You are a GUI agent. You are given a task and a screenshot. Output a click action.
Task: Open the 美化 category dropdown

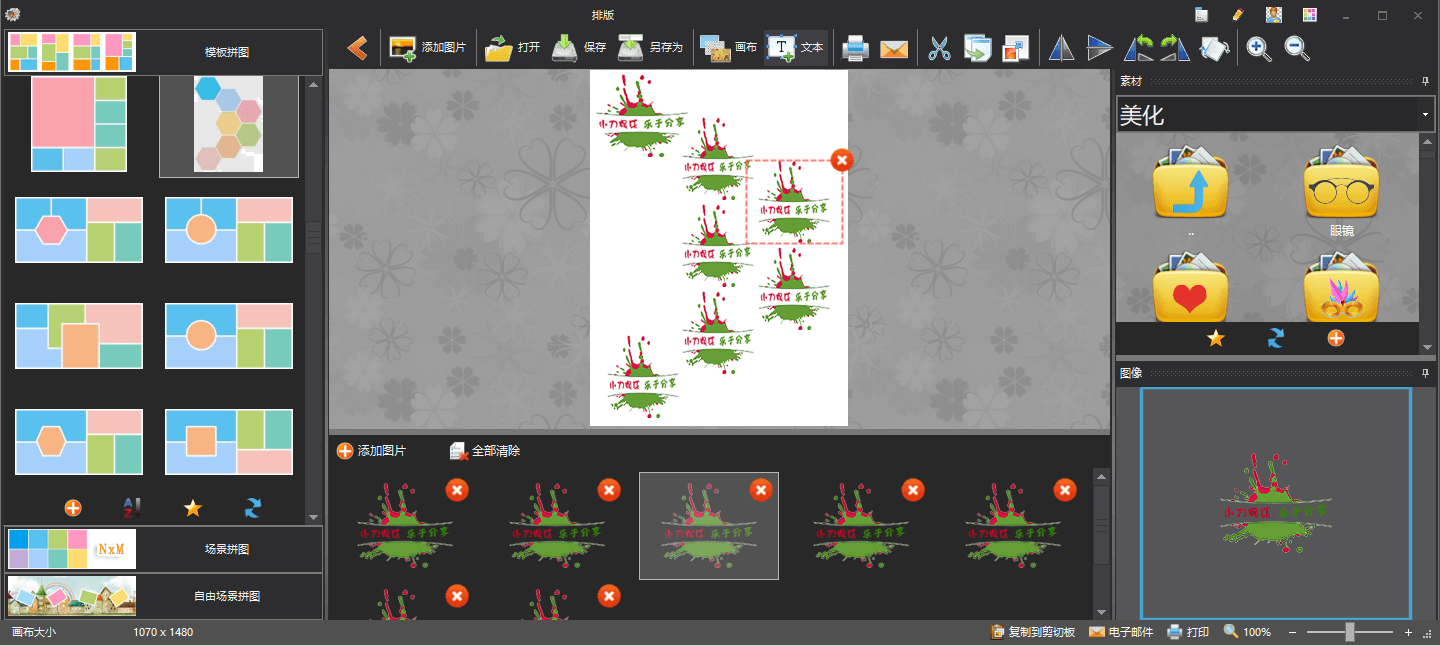tap(1425, 115)
